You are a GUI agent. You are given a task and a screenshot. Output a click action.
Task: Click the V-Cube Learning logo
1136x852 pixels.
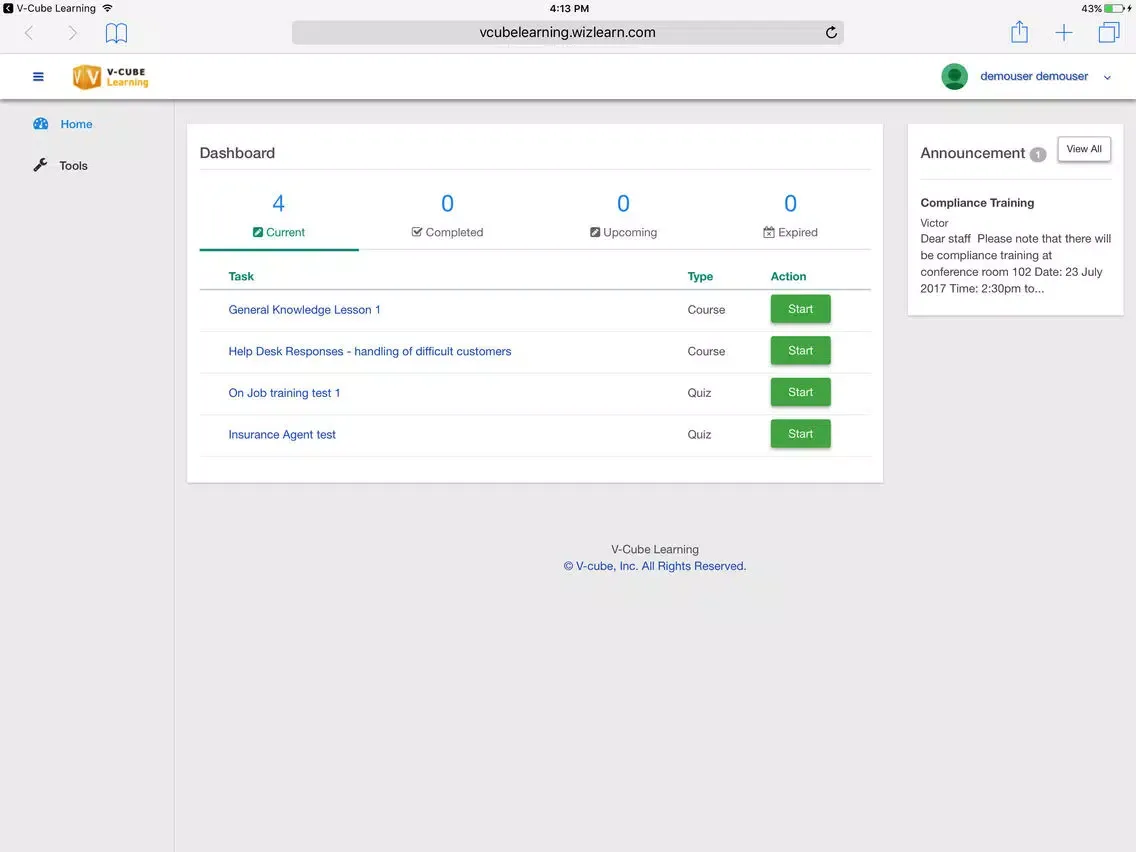tap(110, 77)
